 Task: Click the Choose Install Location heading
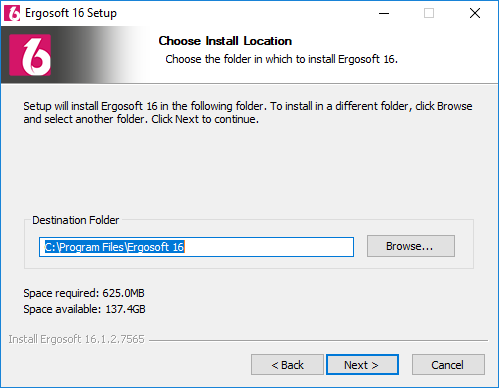click(x=225, y=41)
